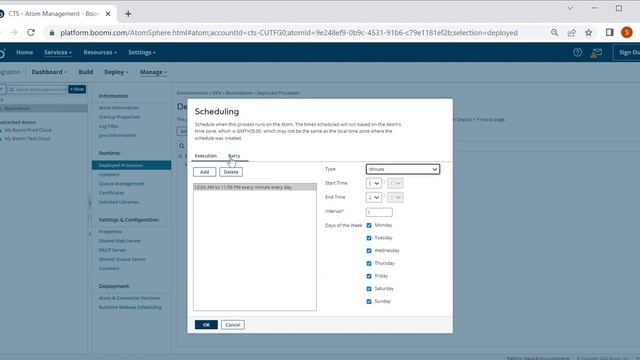The width and height of the screenshot is (640, 360).
Task: Bookmark this page with the star icon
Action: [588, 33]
